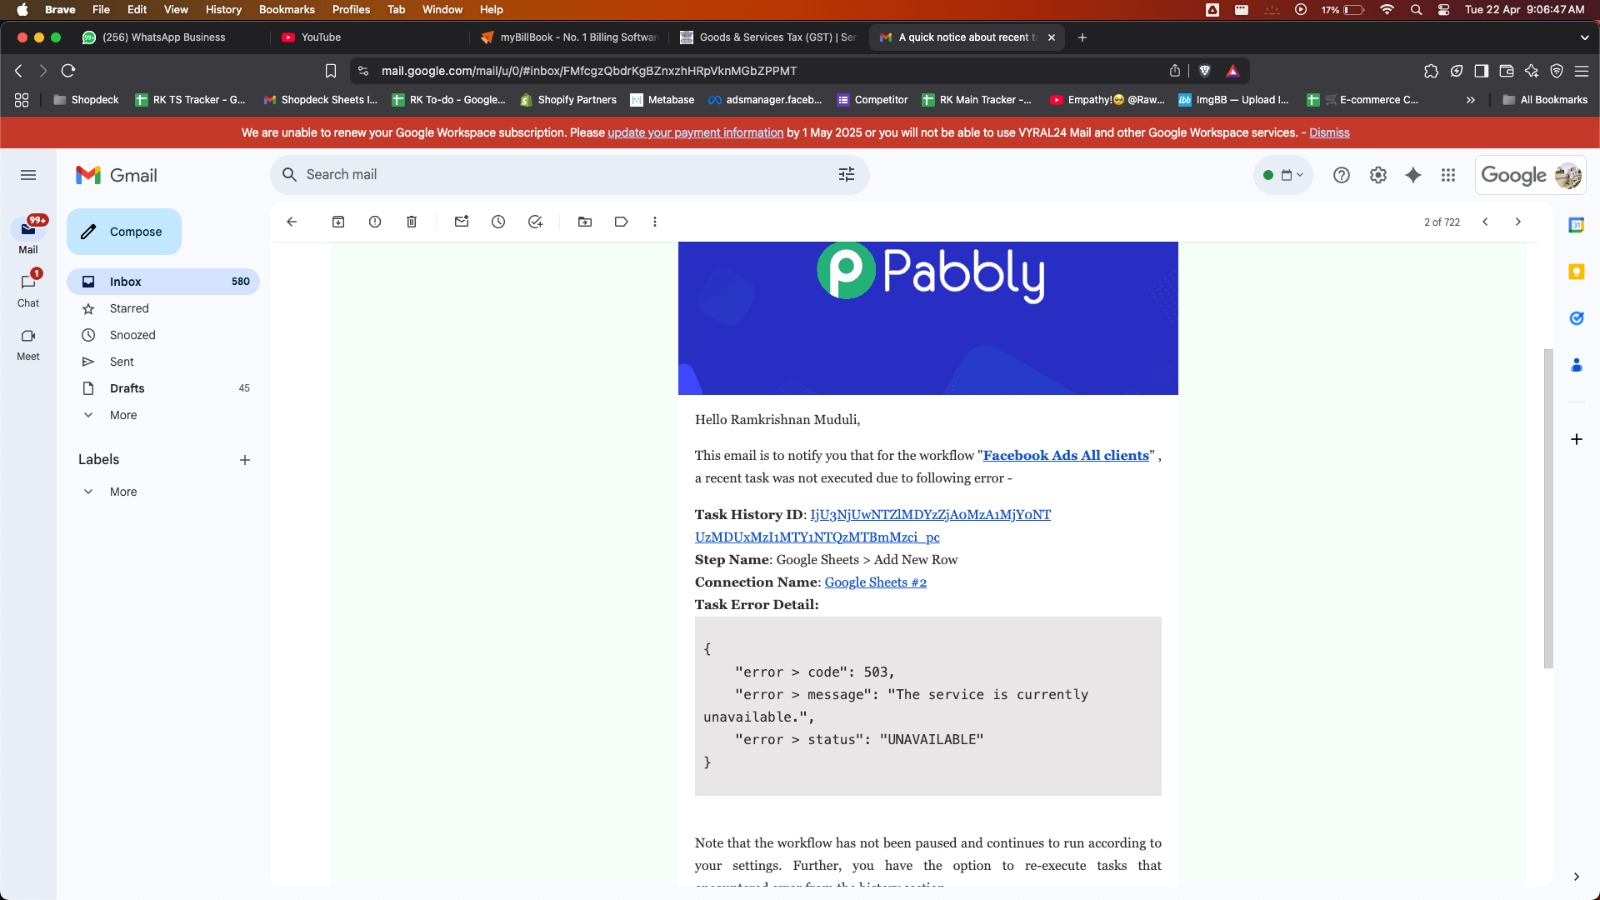
Task: Open the Sent folder
Action: click(163, 362)
